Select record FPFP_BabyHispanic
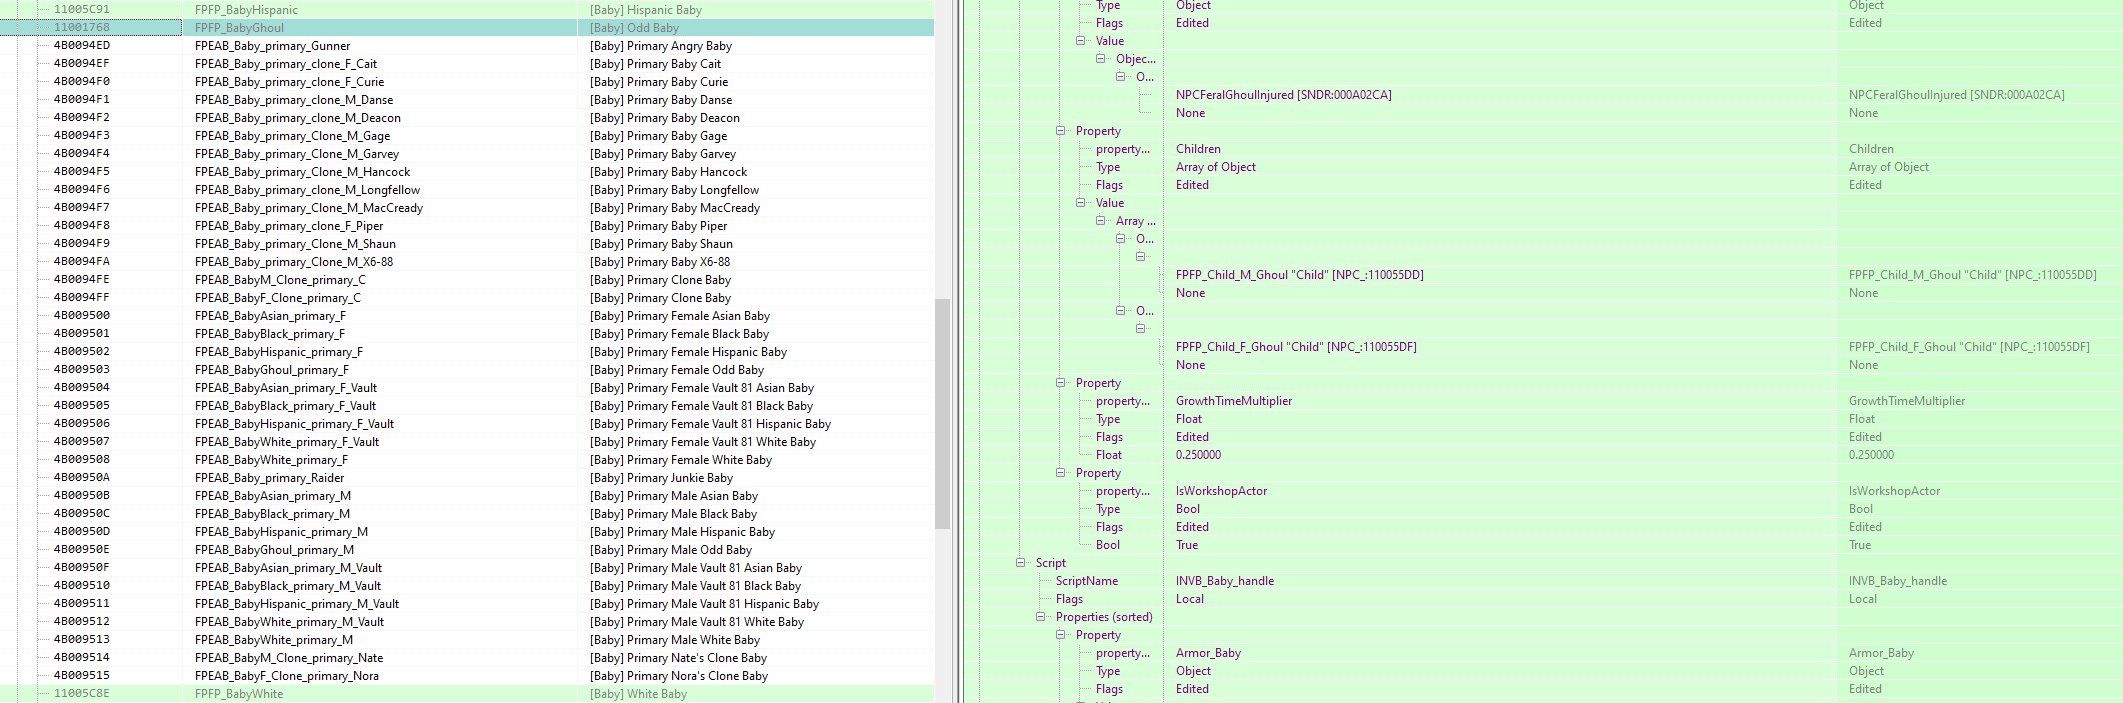Image resolution: width=2123 pixels, height=703 pixels. 467,10
